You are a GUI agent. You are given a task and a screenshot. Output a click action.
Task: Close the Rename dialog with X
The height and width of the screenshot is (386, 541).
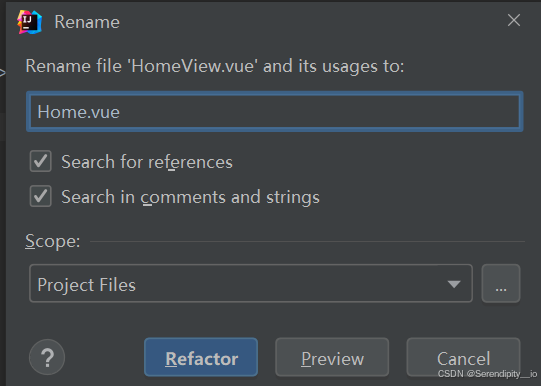tap(514, 20)
